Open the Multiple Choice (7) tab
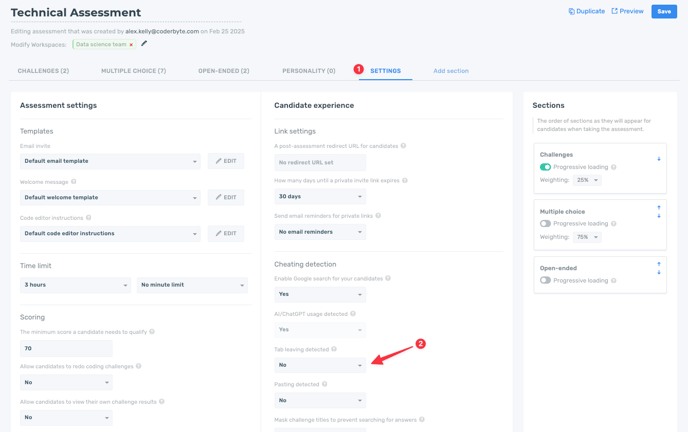688x432 pixels. 133,71
